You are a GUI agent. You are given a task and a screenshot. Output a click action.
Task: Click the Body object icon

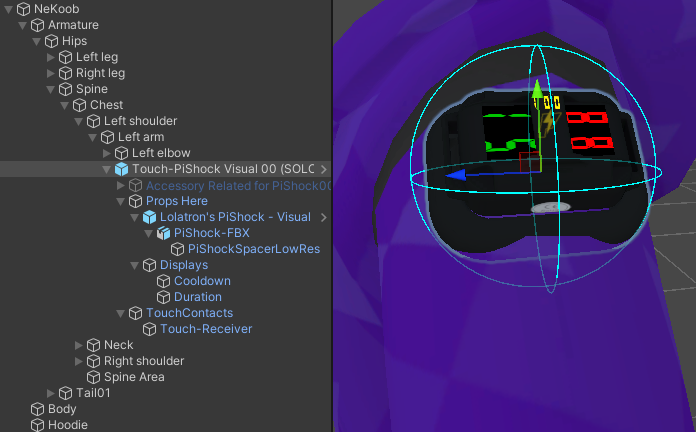tap(37, 408)
